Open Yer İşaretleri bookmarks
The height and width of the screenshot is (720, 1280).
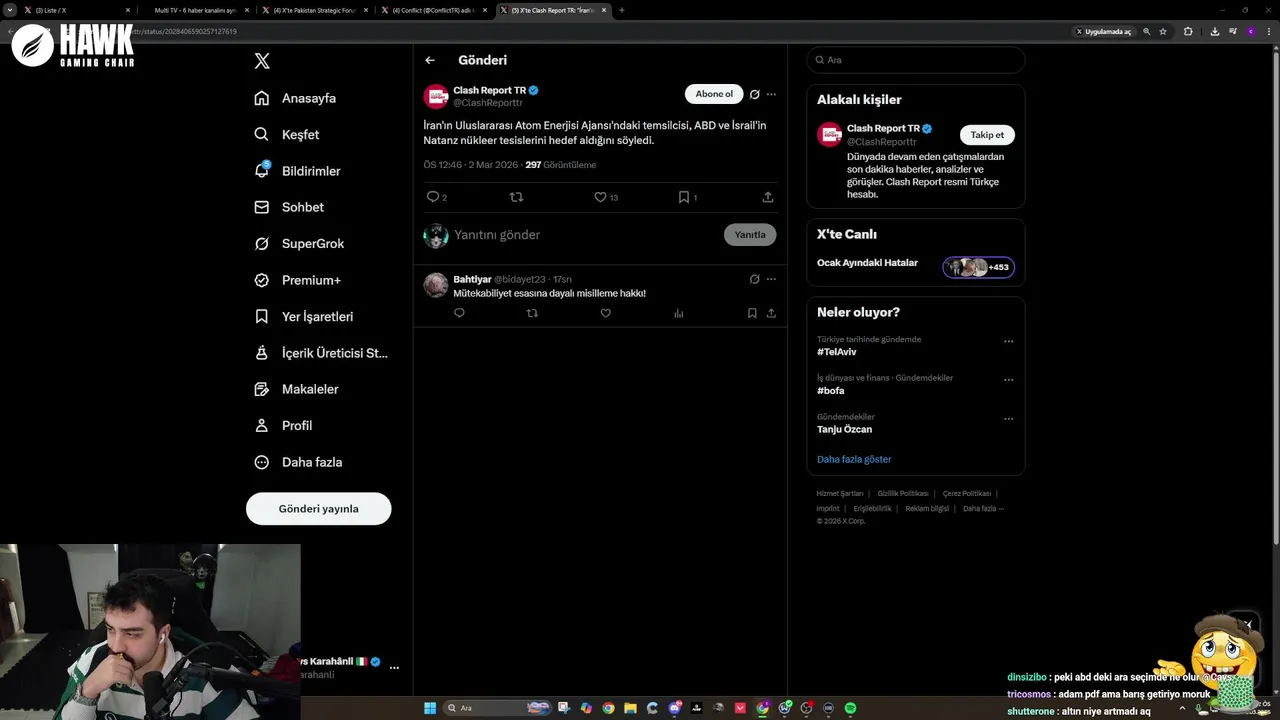coord(304,316)
